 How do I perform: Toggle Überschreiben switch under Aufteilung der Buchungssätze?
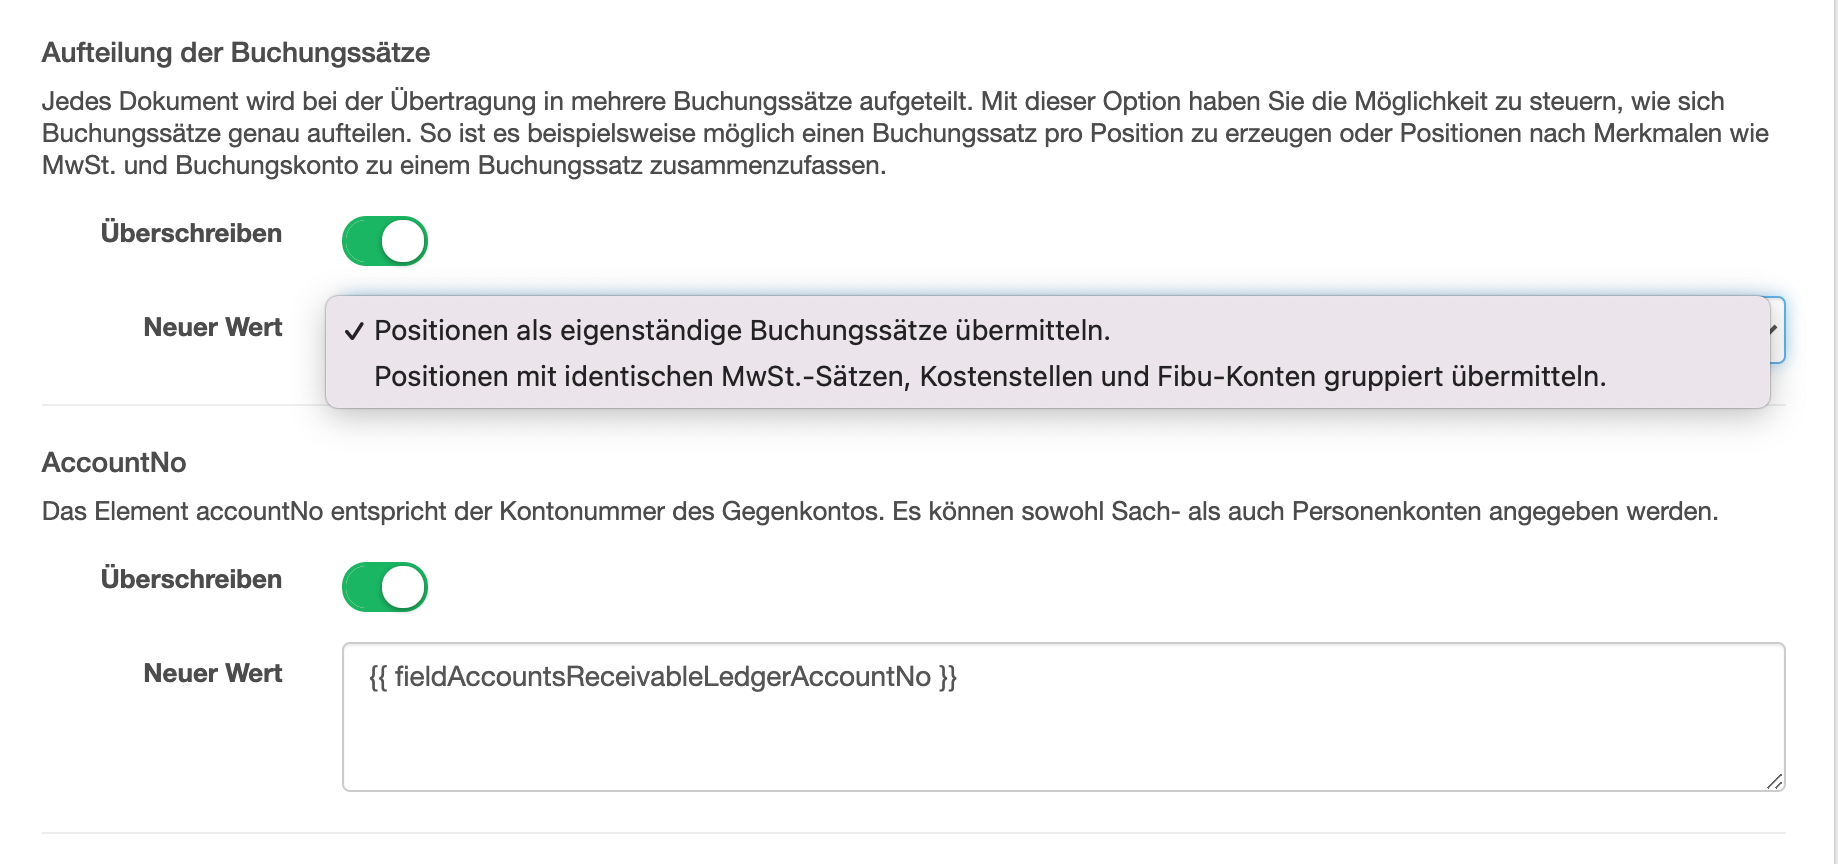click(385, 241)
